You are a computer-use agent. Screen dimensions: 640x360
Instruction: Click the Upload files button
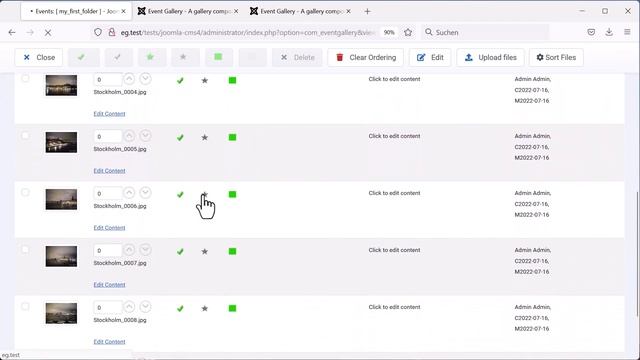(x=491, y=58)
